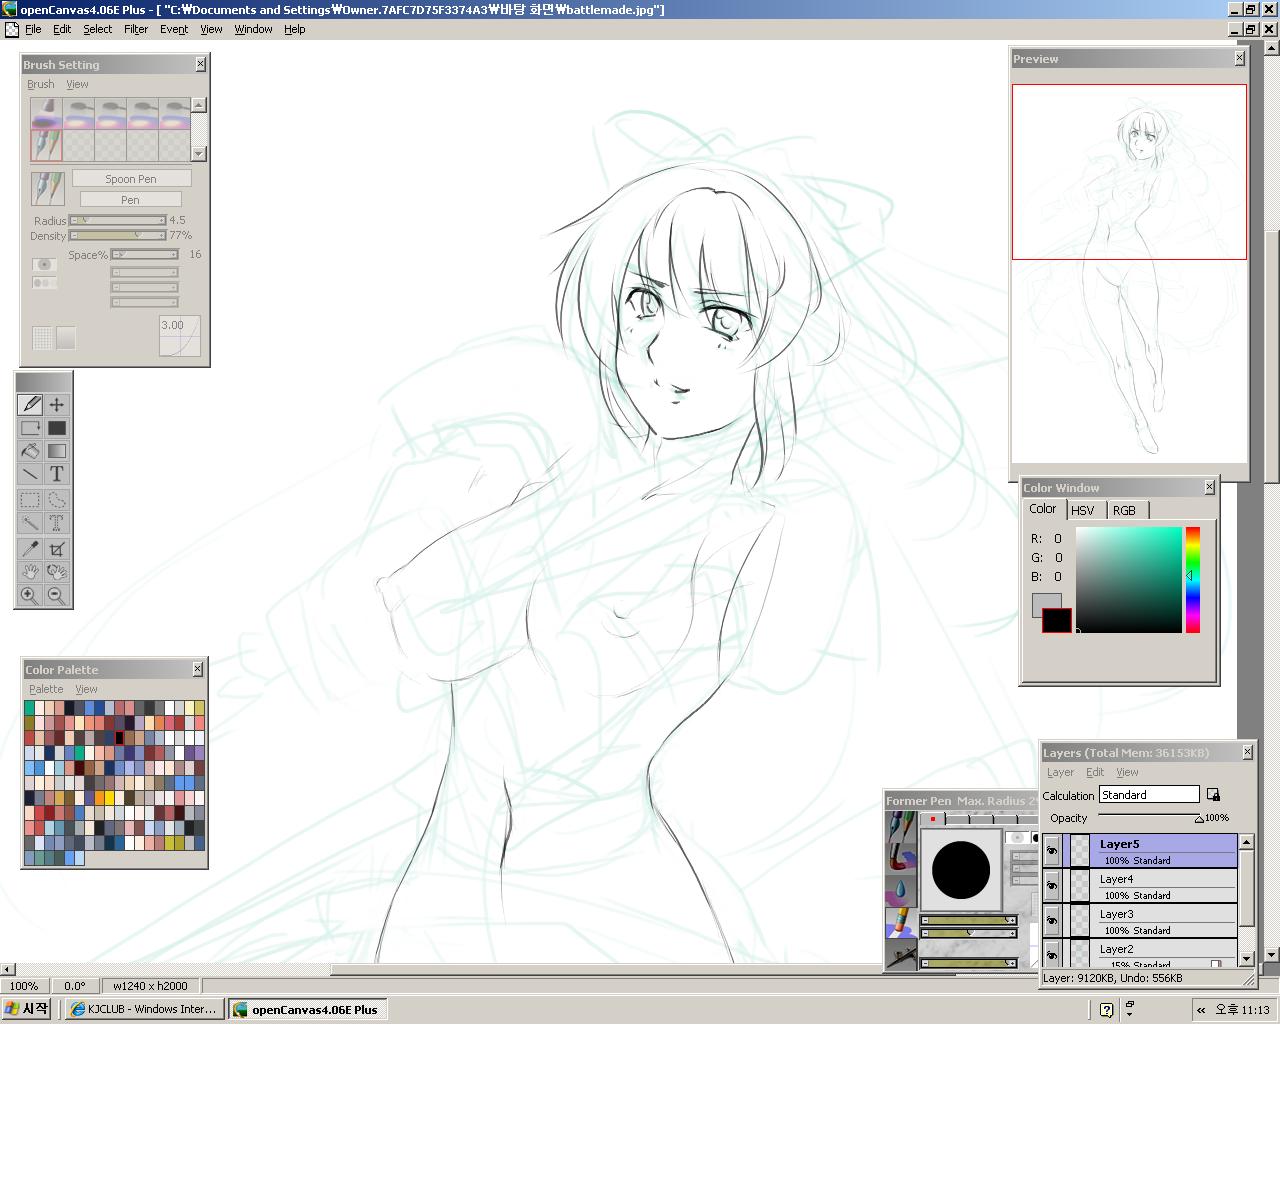Switch to the HSV tab
This screenshot has width=1280, height=1197.
pyautogui.click(x=1082, y=510)
